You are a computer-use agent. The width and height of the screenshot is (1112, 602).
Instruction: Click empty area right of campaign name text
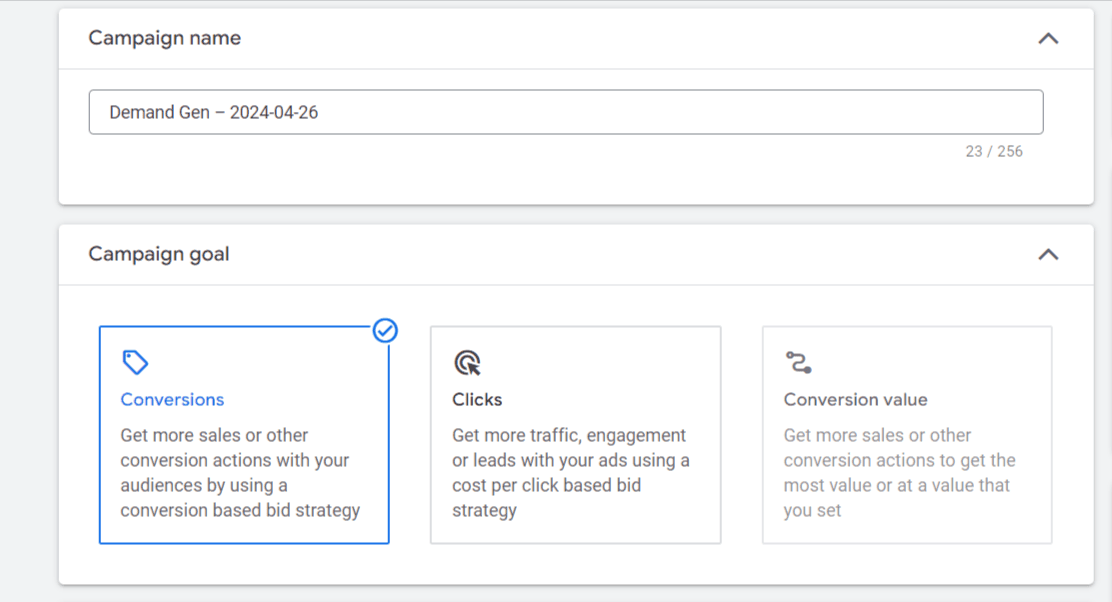[x=700, y=112]
